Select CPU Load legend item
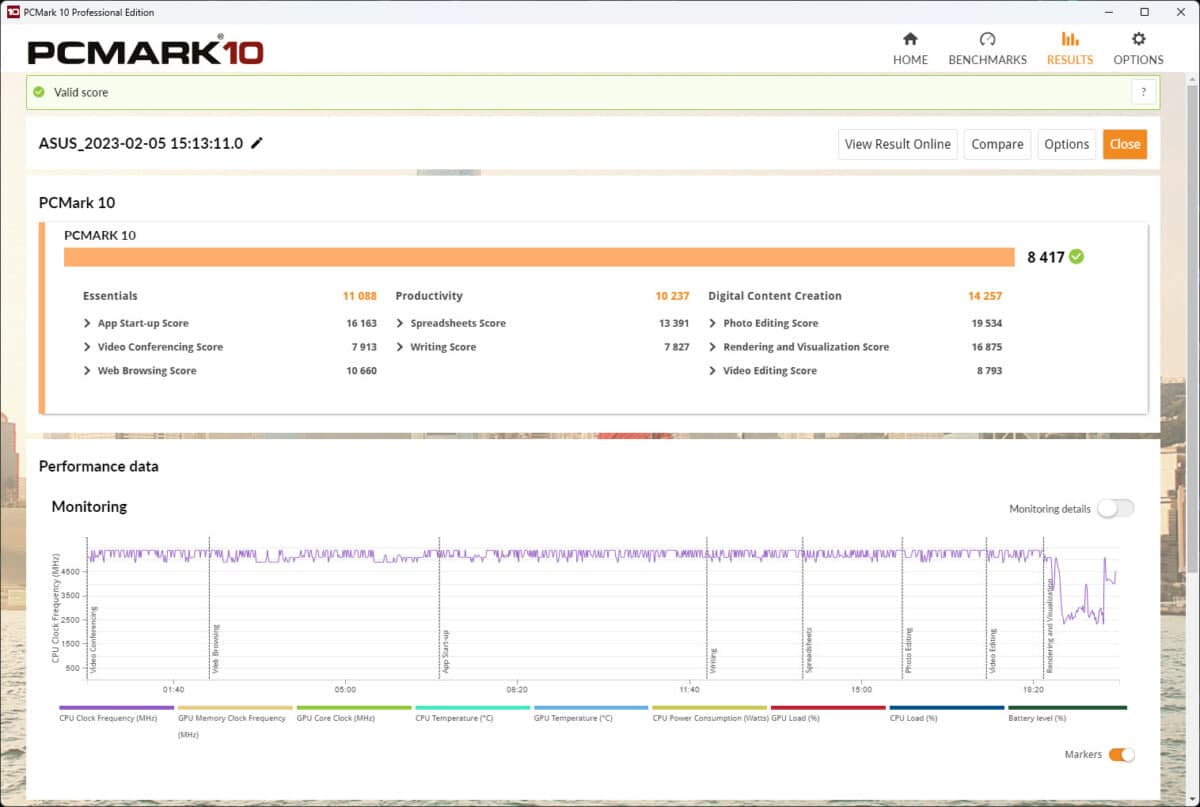Image resolution: width=1200 pixels, height=807 pixels. point(946,713)
